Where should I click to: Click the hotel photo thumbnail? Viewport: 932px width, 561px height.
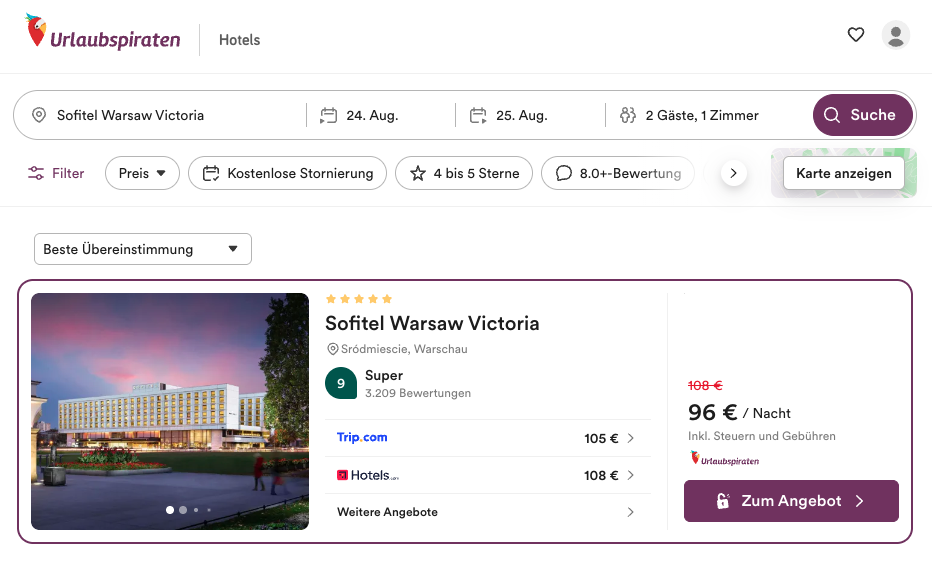(170, 411)
